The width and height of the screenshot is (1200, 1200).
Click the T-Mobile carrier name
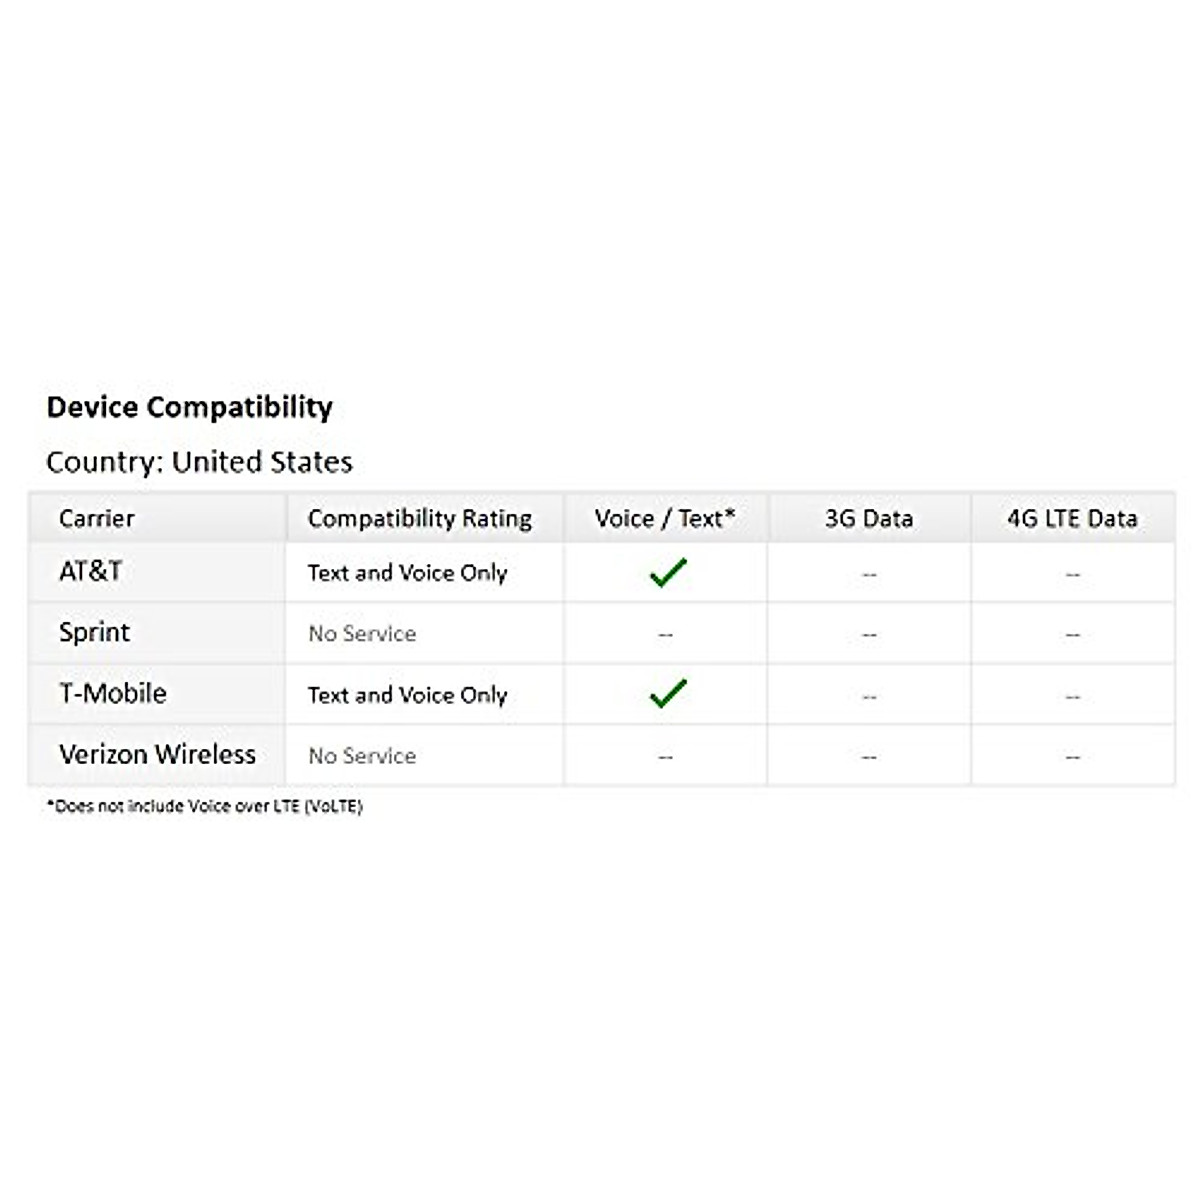(x=112, y=693)
